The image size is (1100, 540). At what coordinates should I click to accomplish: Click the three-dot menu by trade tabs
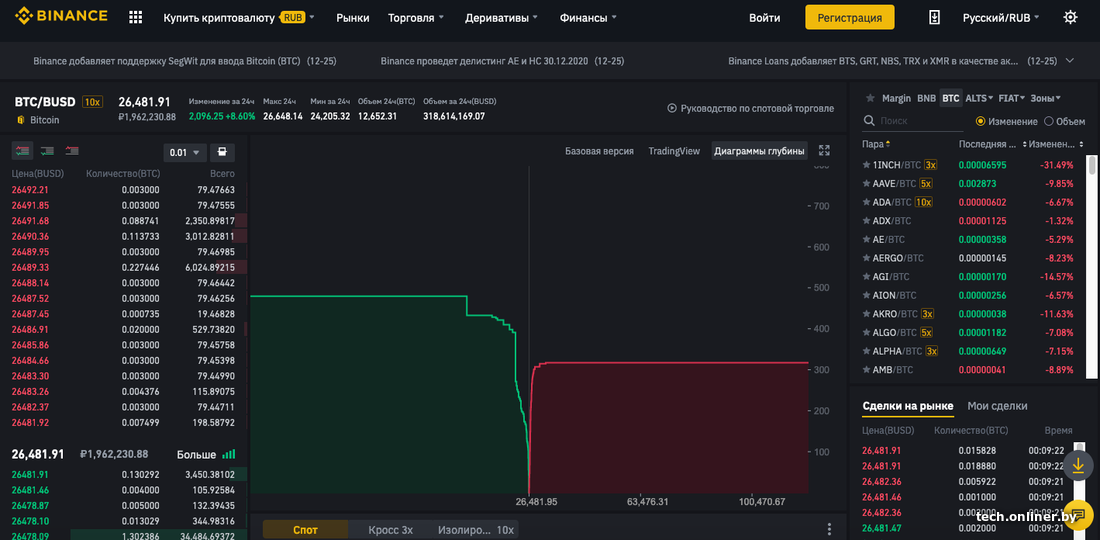[x=829, y=529]
